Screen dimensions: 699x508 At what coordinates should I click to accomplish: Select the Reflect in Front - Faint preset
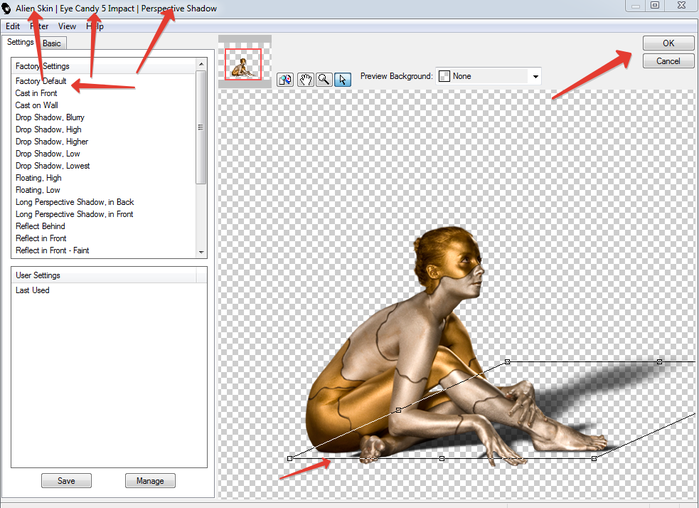(x=52, y=250)
